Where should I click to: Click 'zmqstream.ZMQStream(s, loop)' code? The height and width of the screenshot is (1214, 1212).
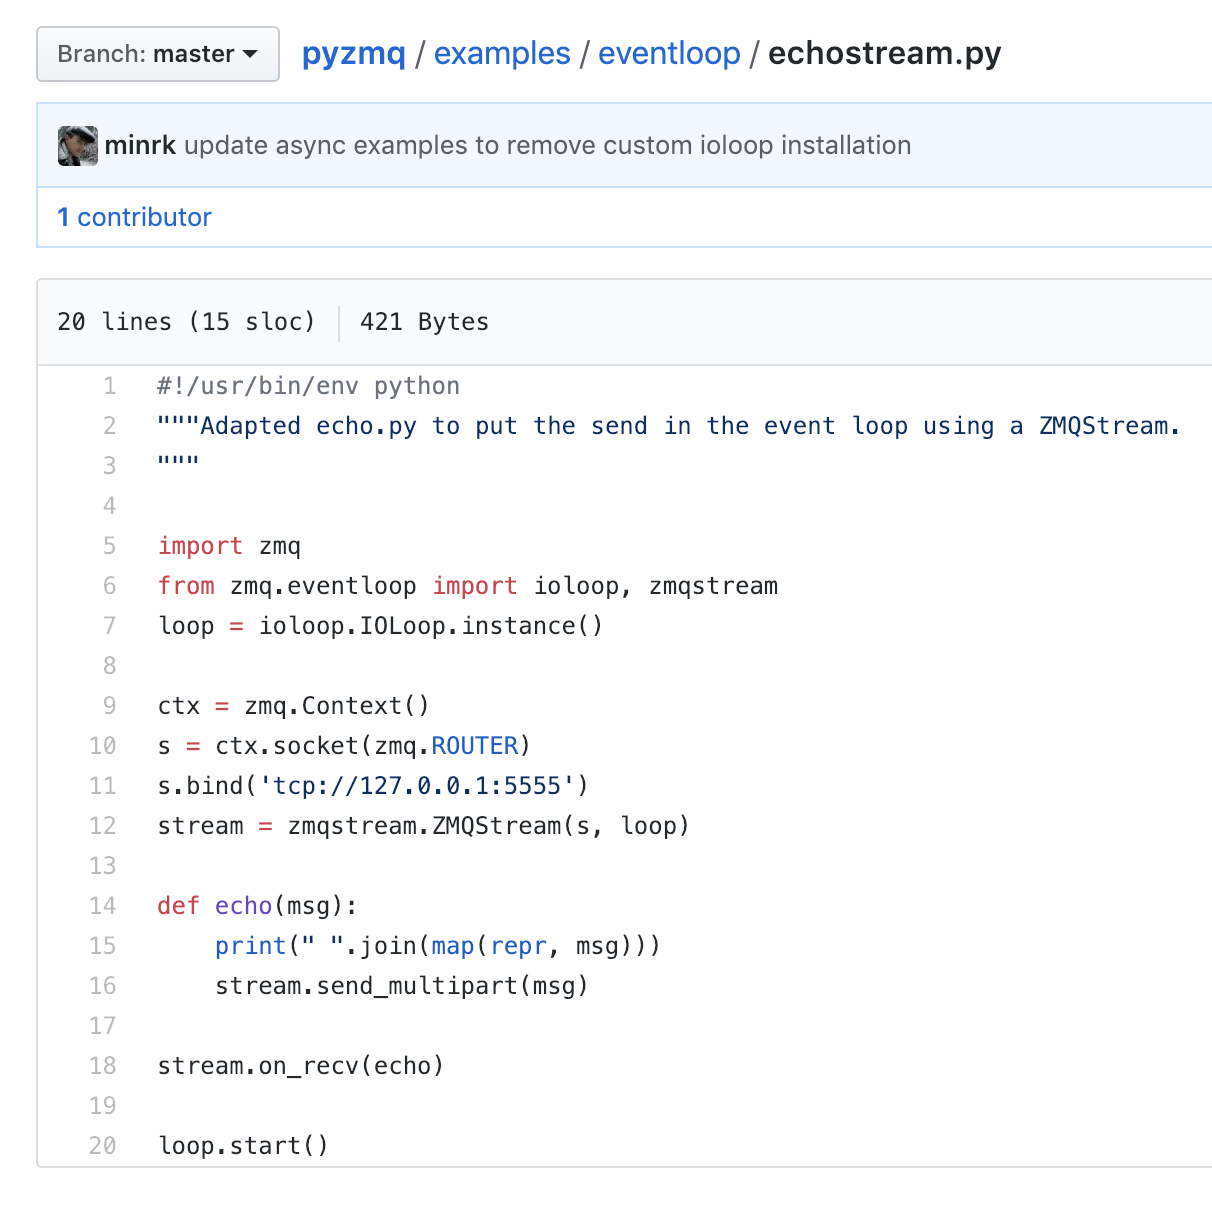point(489,826)
